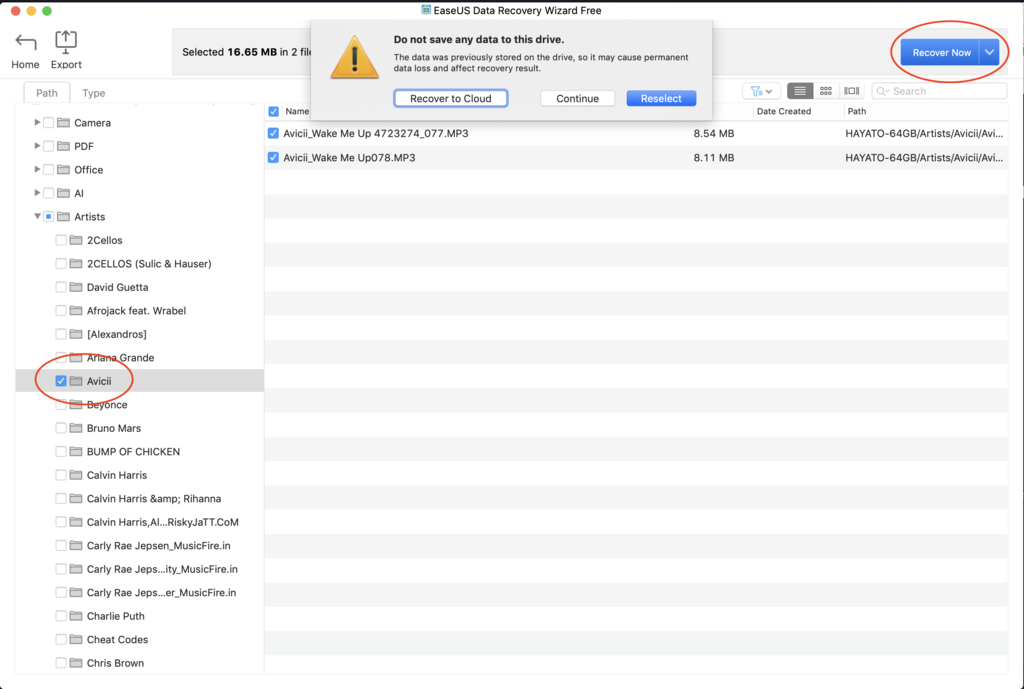Switch to preview filmstrip view
This screenshot has width=1024, height=689.
852,90
